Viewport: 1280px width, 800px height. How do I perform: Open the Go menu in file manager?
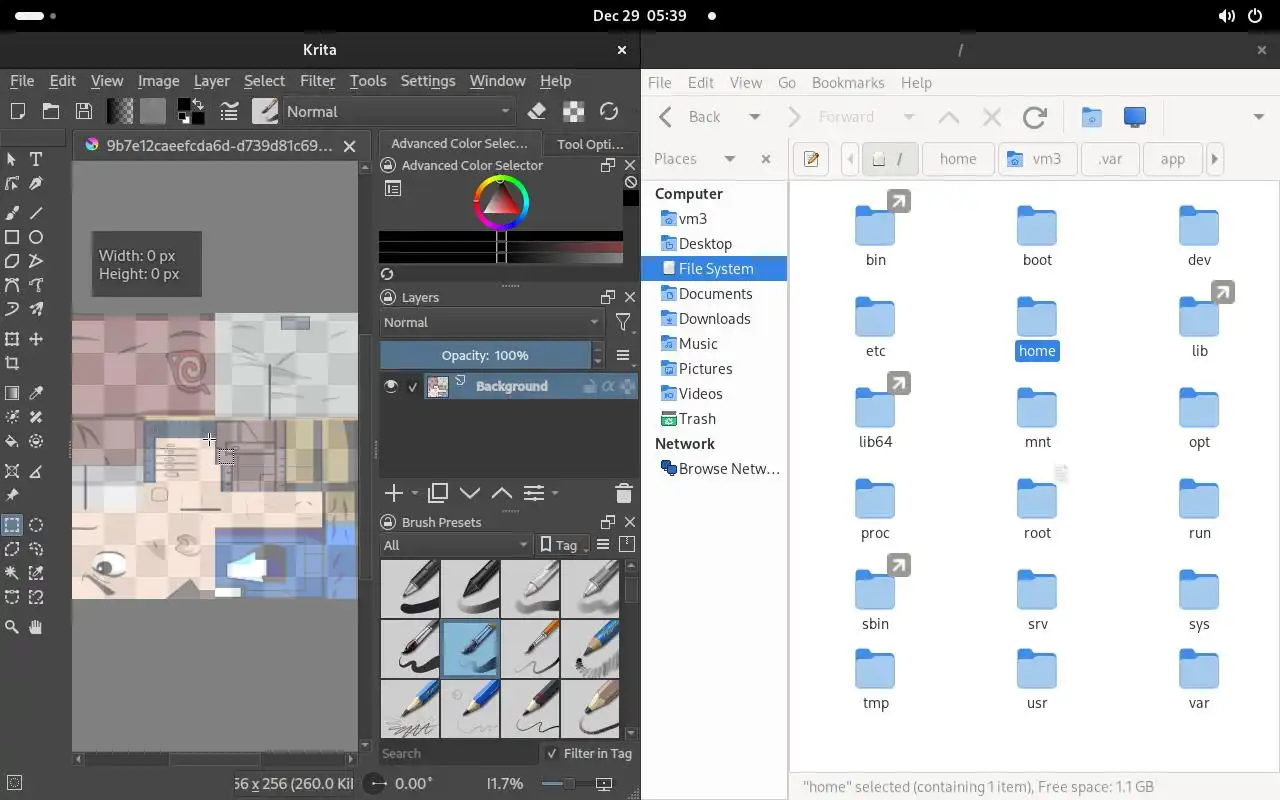787,83
